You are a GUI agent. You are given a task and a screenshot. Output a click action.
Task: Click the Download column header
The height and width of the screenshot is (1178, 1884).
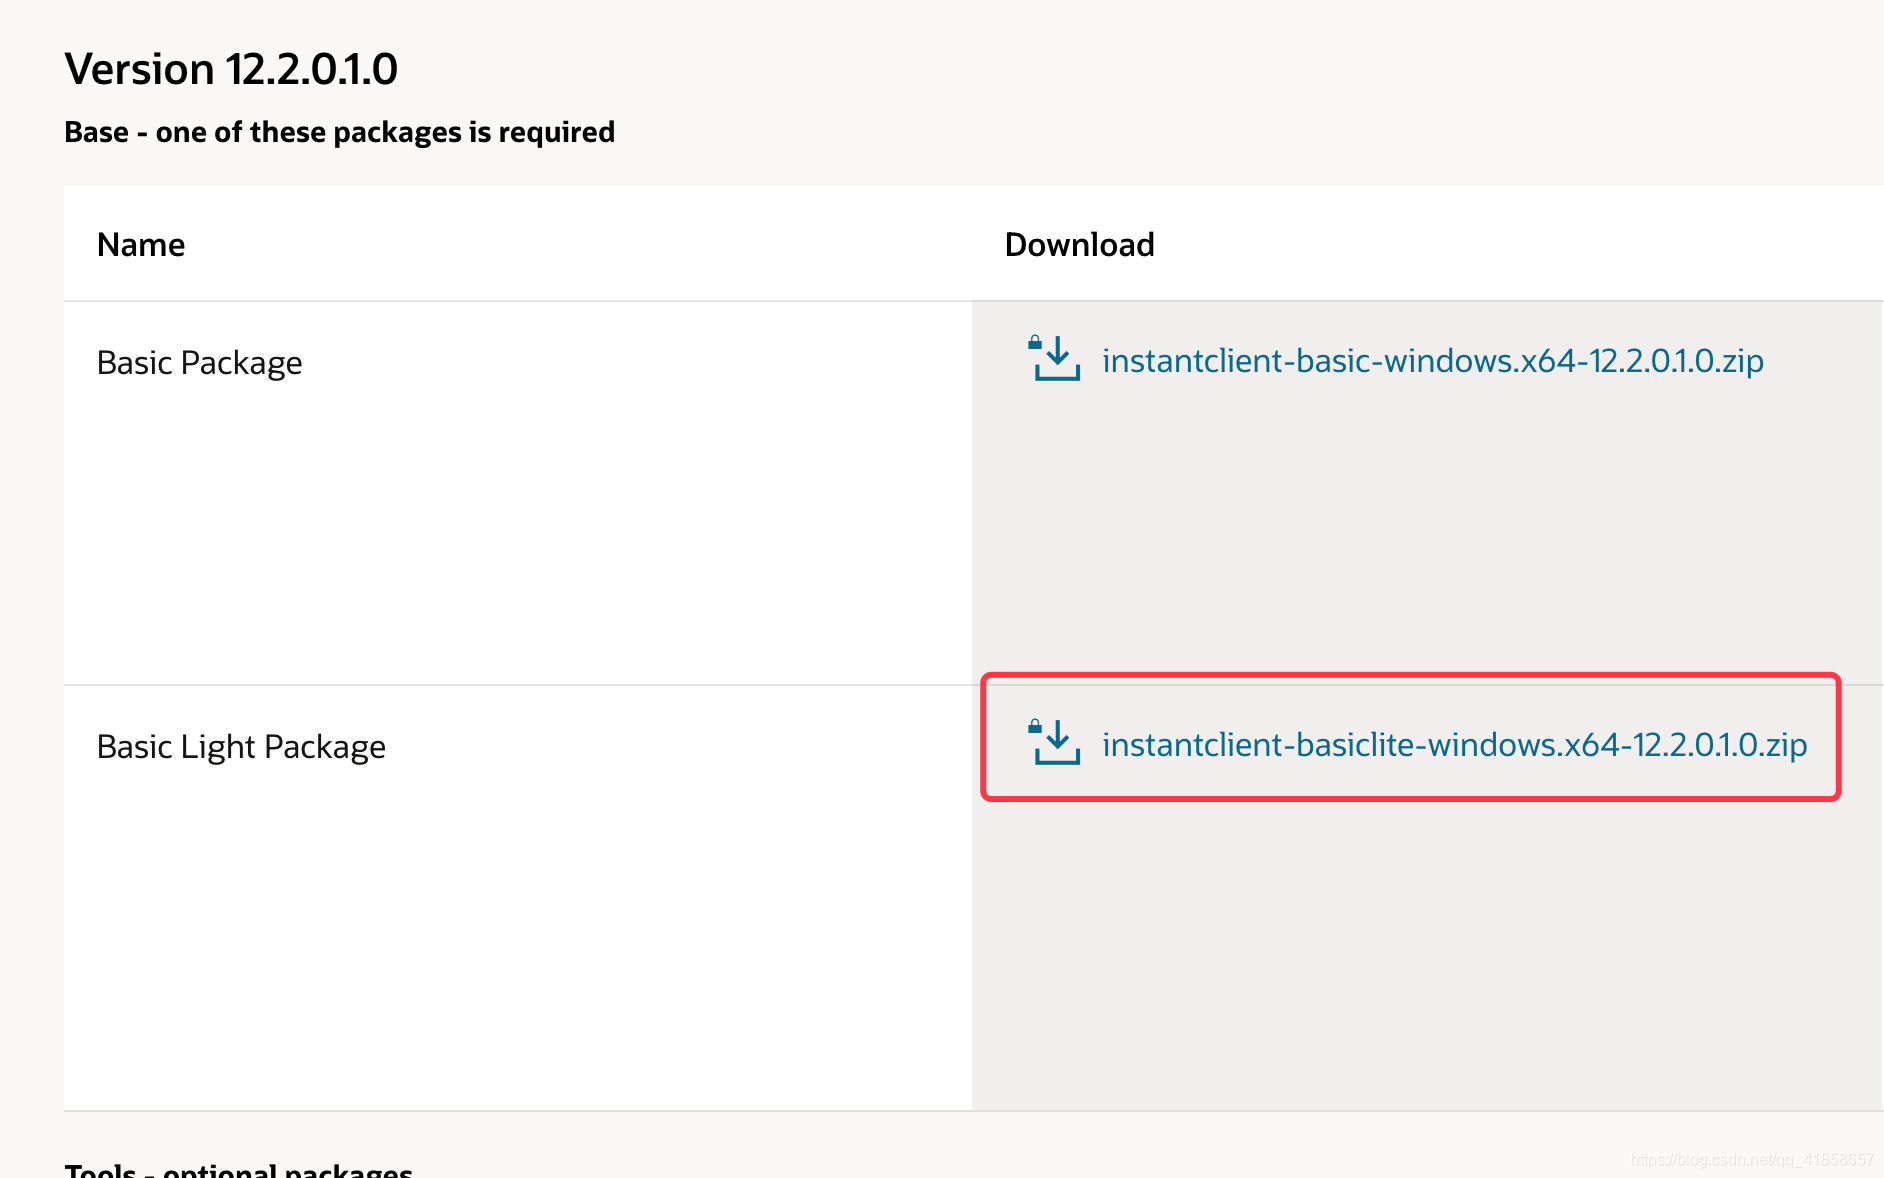[1079, 245]
